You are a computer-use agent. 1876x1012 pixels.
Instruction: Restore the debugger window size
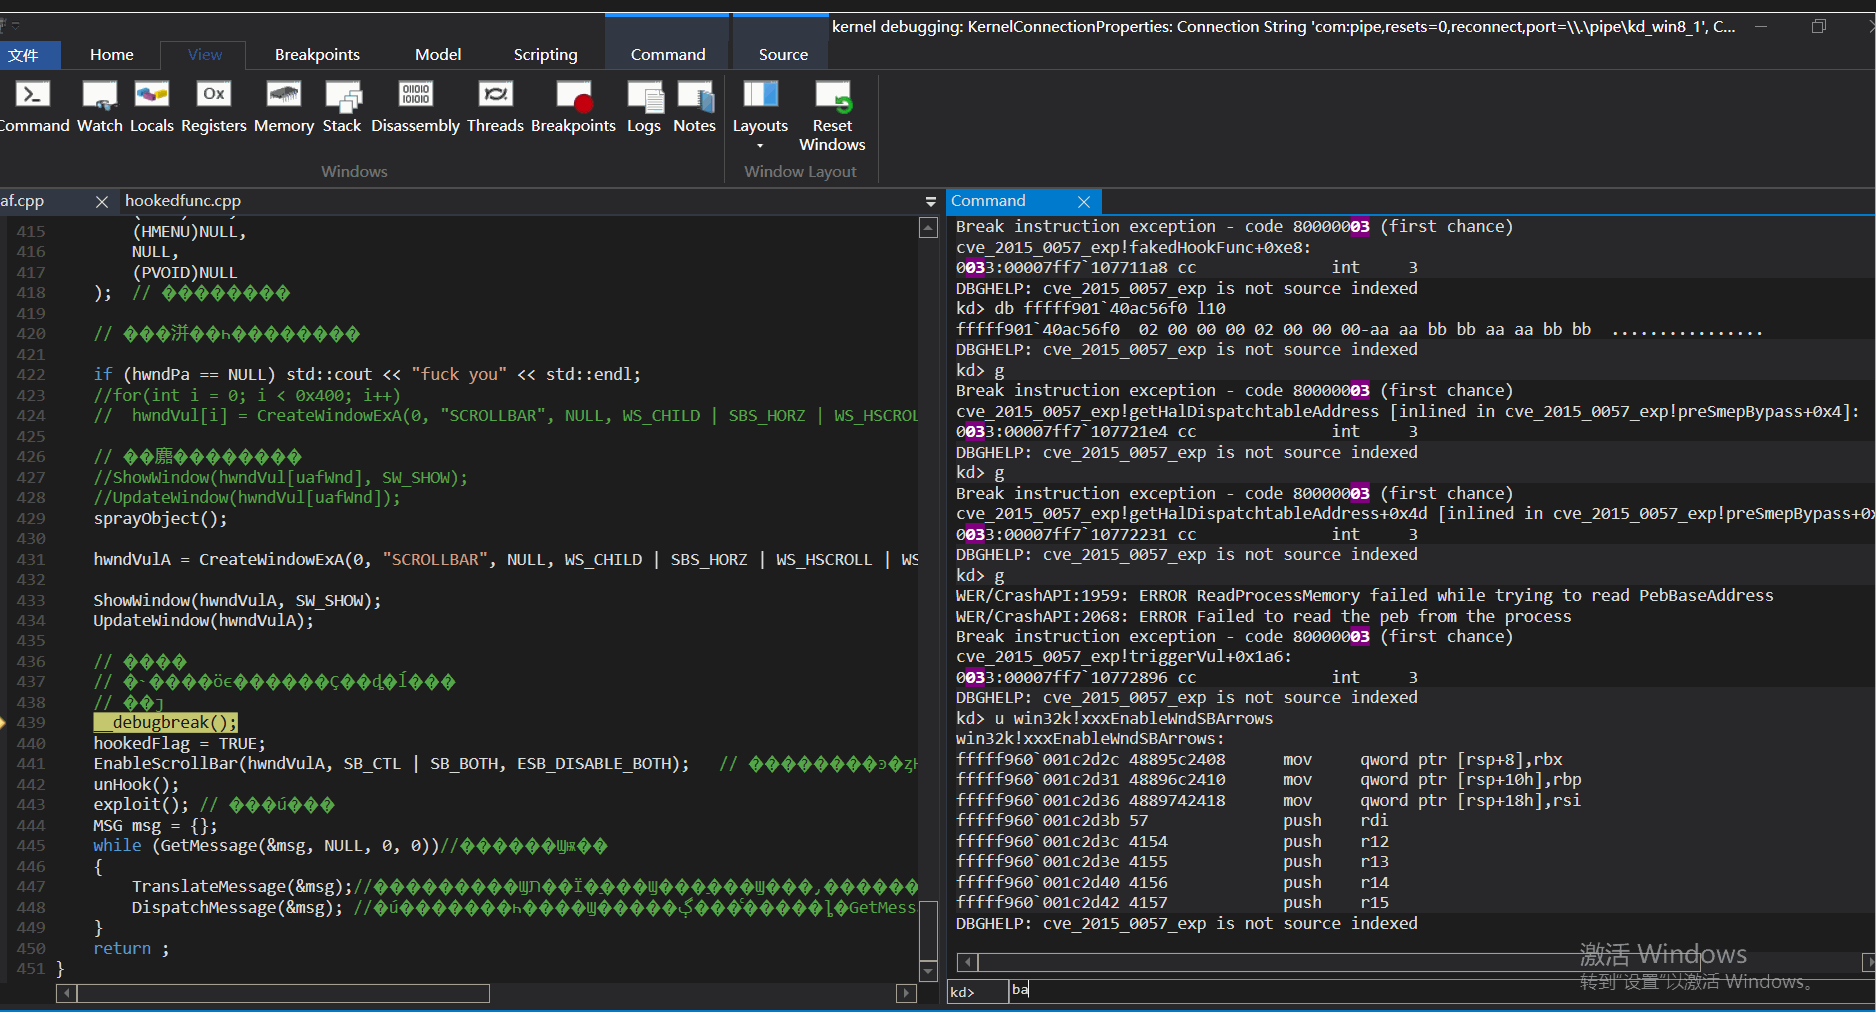point(1818,27)
